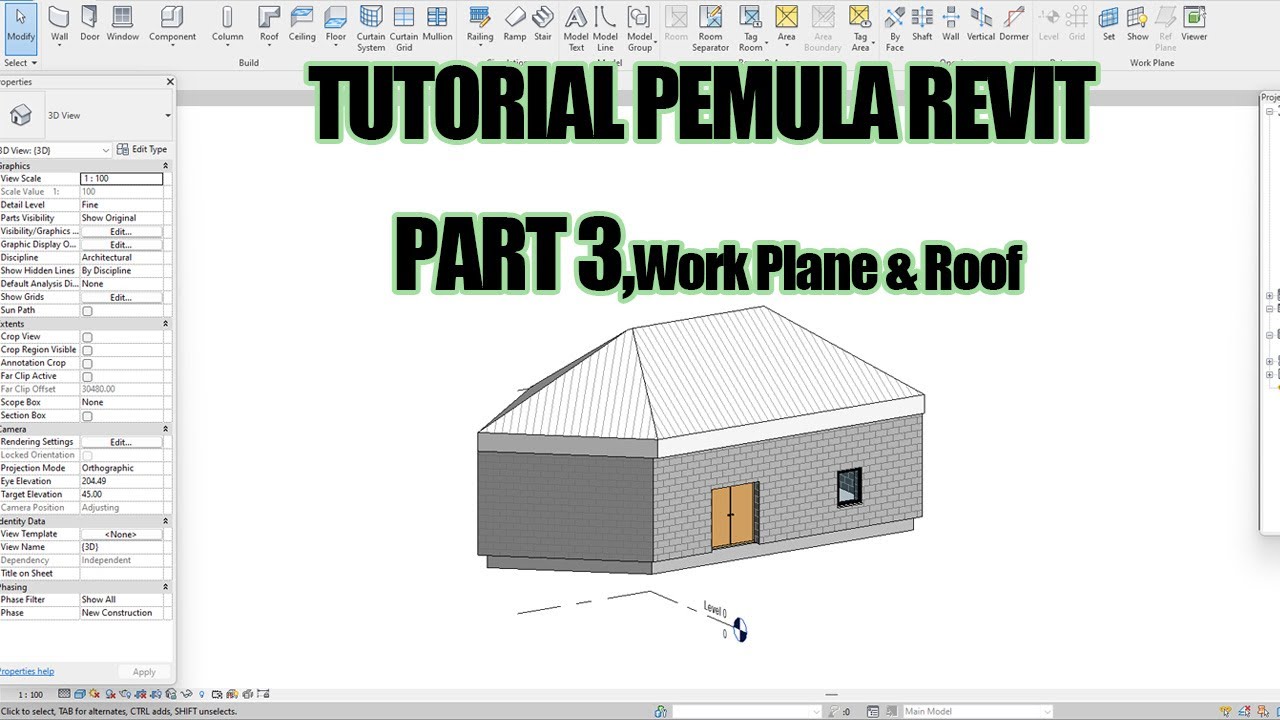The width and height of the screenshot is (1280, 720).
Task: Select the Railing tool
Action: (480, 26)
